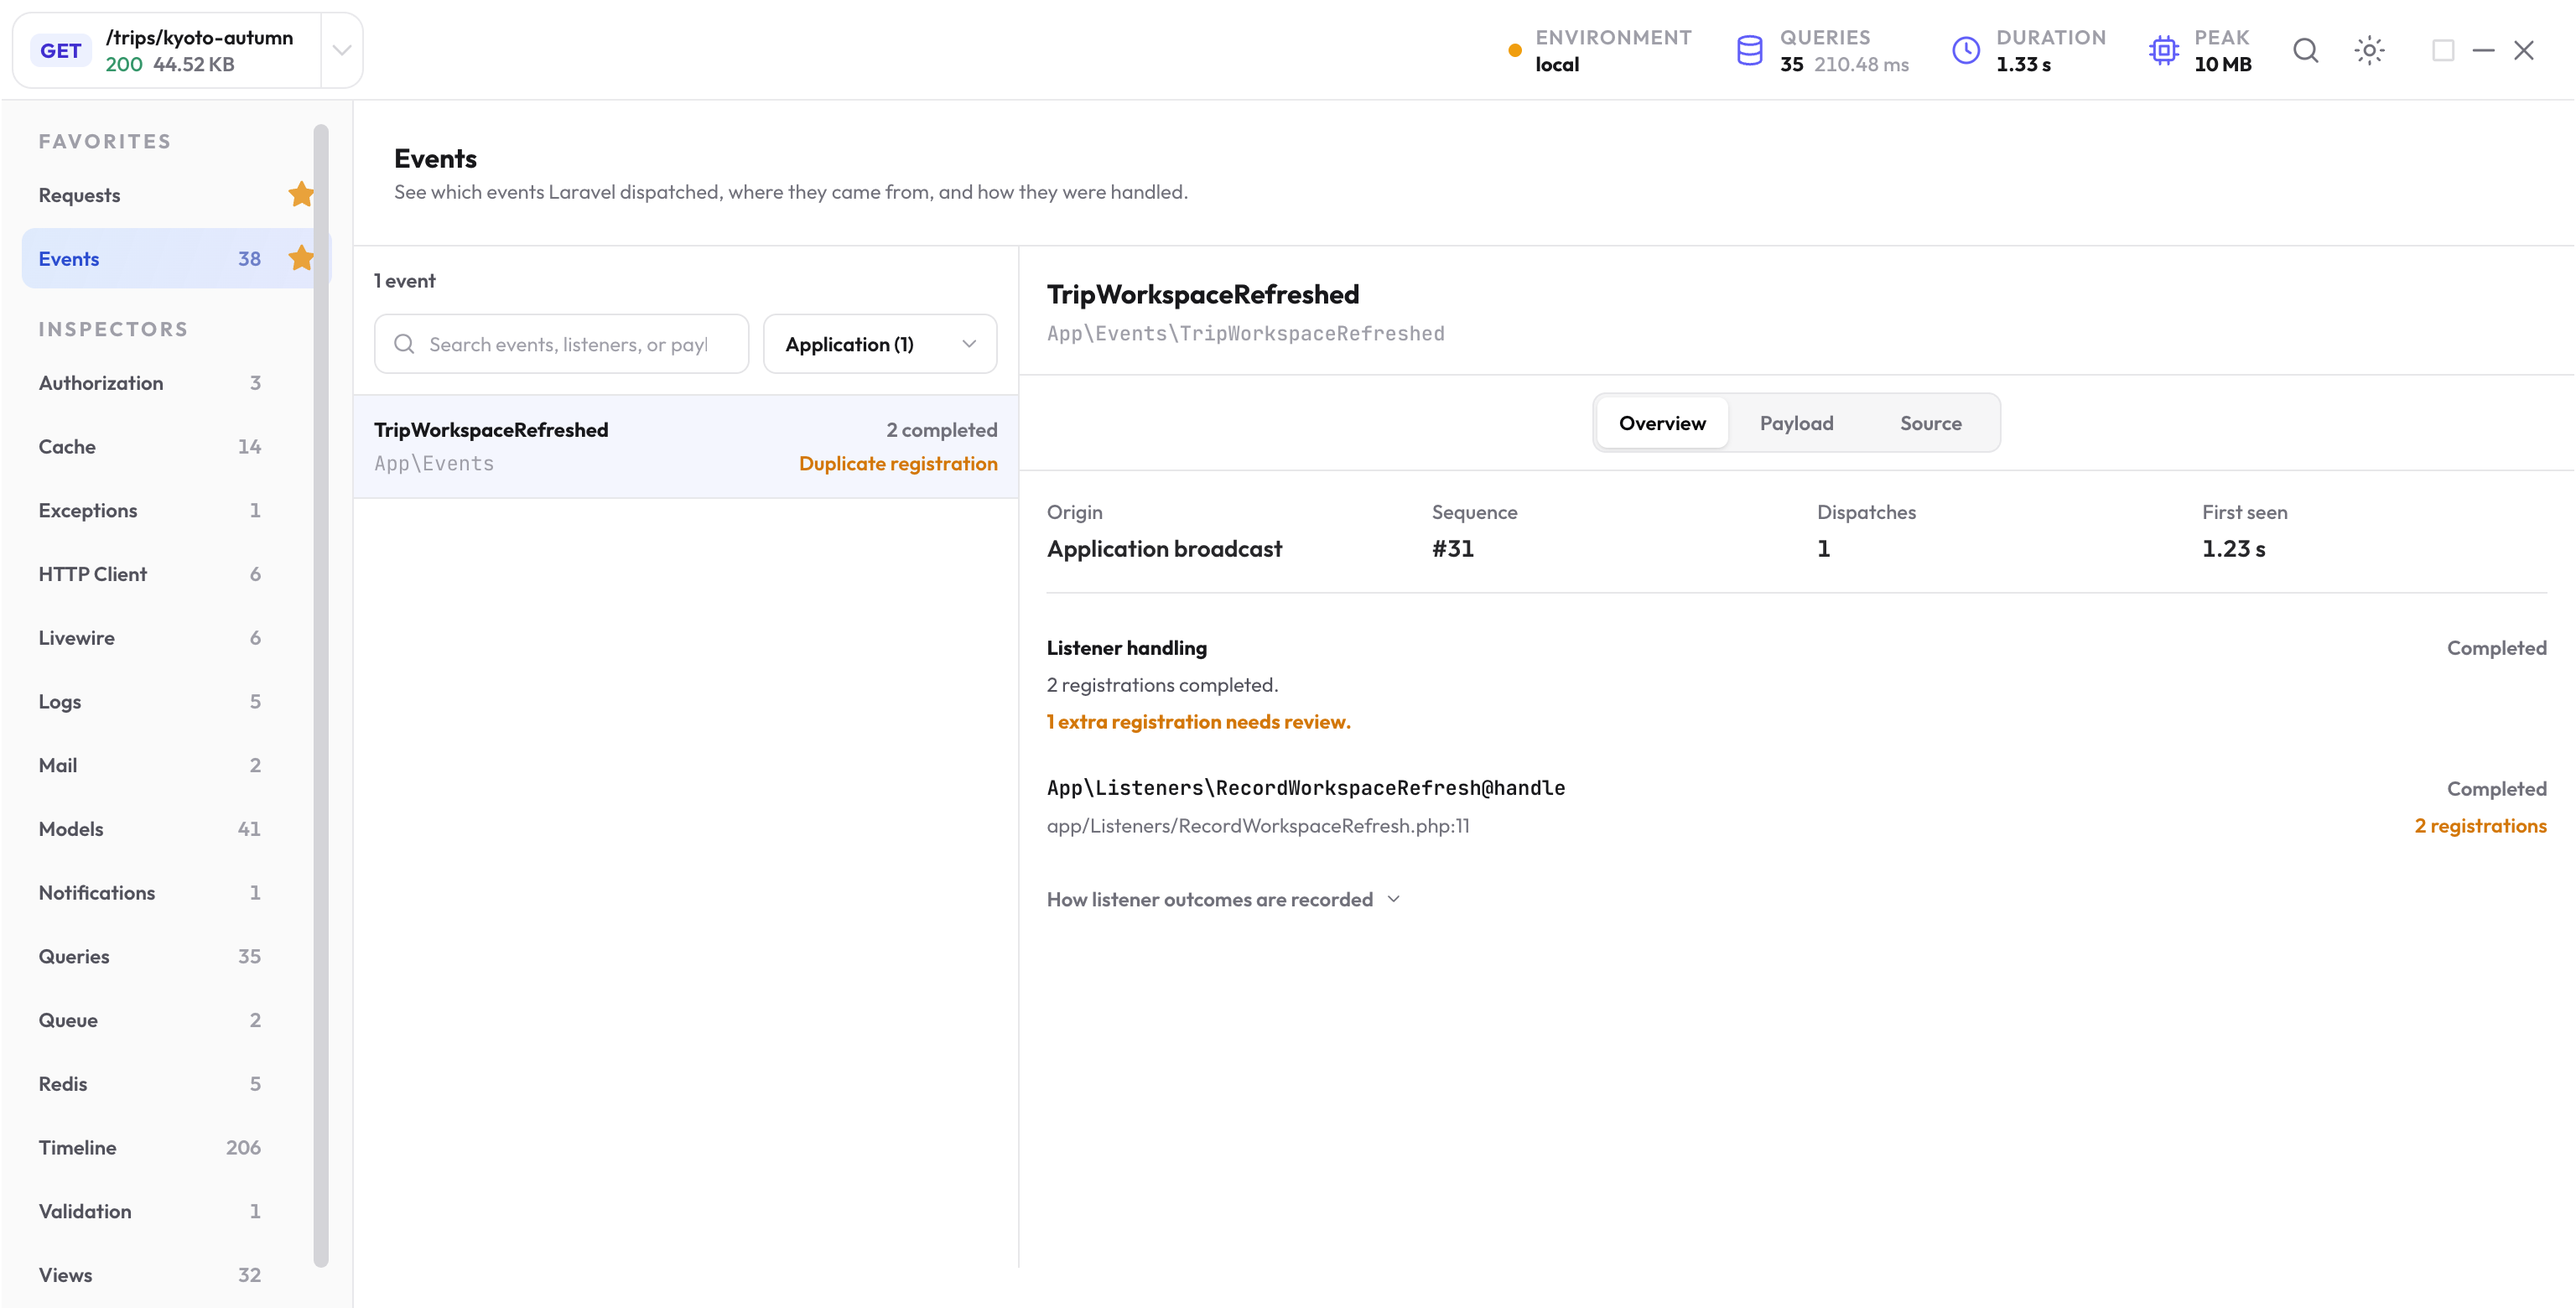Open the Application (1) filter dropdown
Screen dimensions: 2576x1308
click(x=880, y=344)
